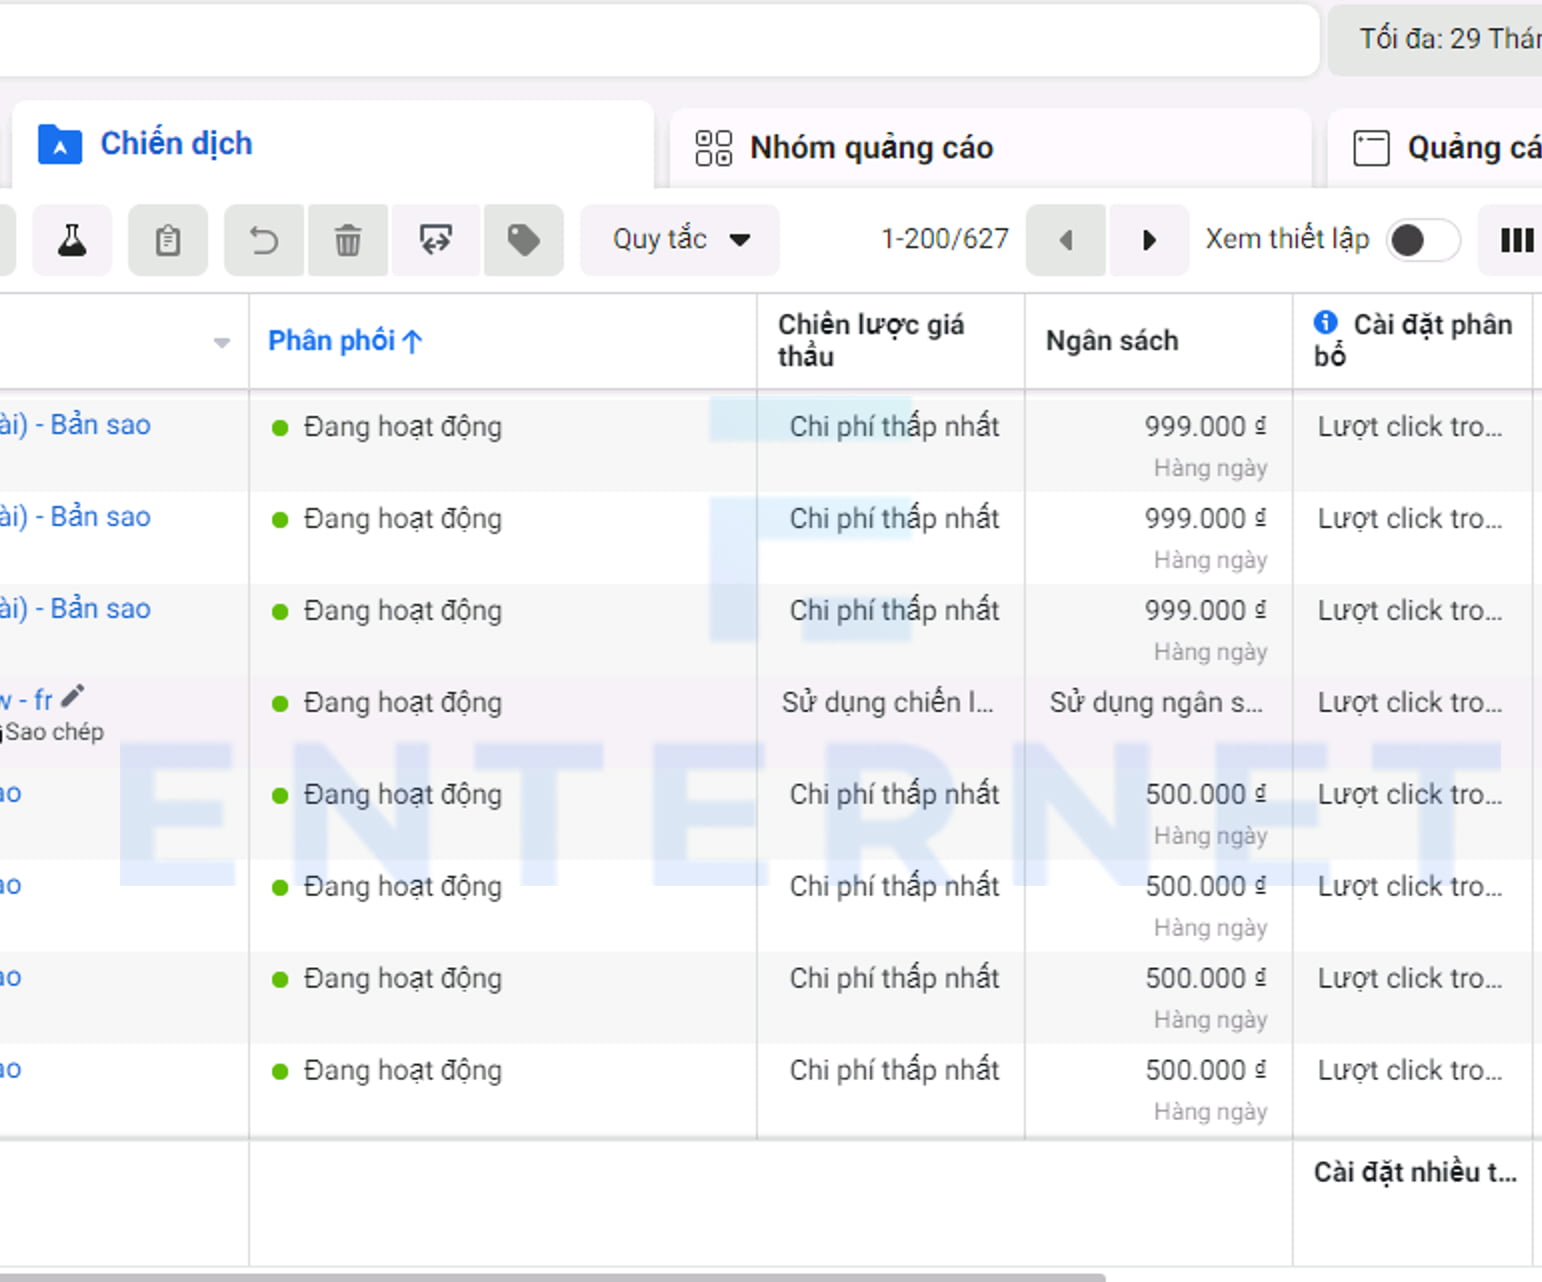Switch to the Quảng cáo tab
1542x1282 pixels.
(1435, 148)
